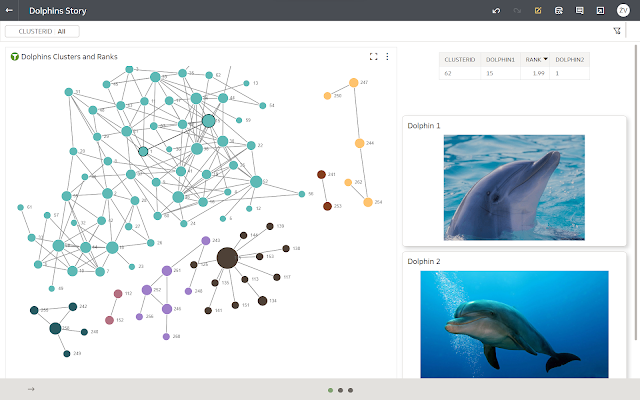Select the rank value 1.99 cell
This screenshot has width=640, height=400.
[x=535, y=73]
